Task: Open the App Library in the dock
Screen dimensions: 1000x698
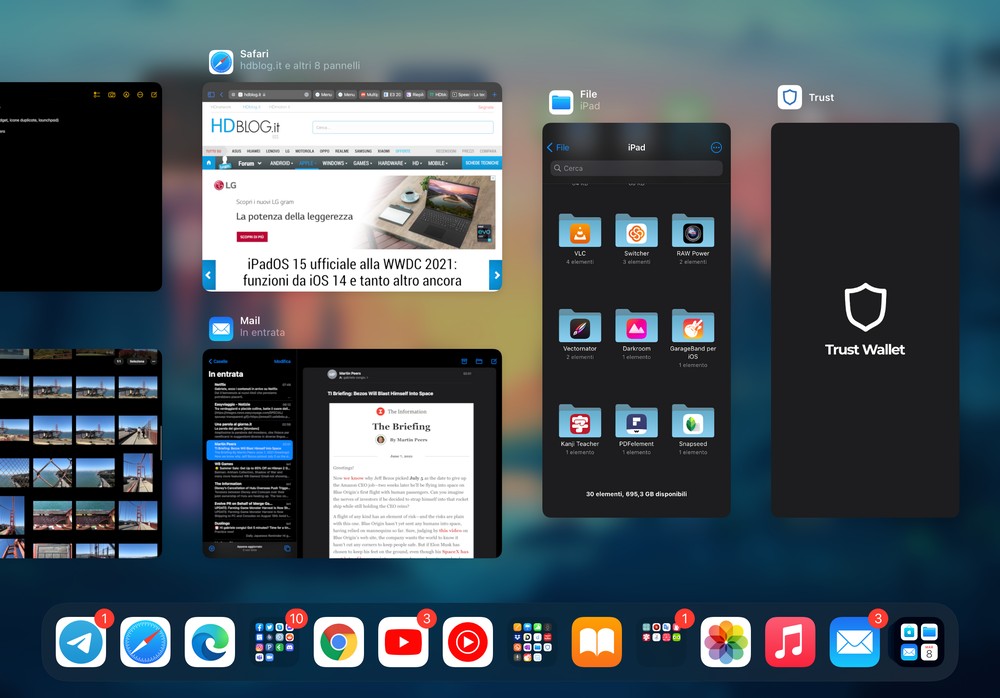Action: point(919,642)
